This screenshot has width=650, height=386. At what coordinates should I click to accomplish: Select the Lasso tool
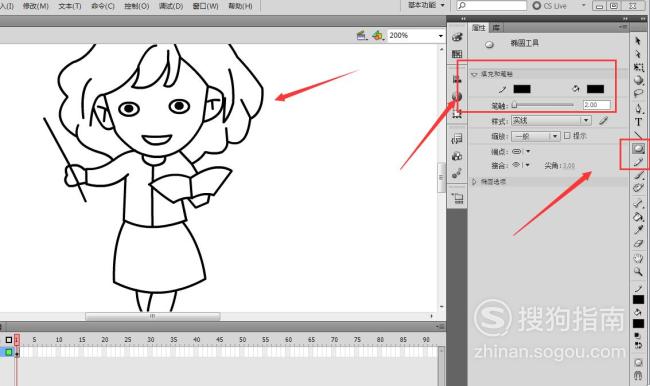point(638,94)
